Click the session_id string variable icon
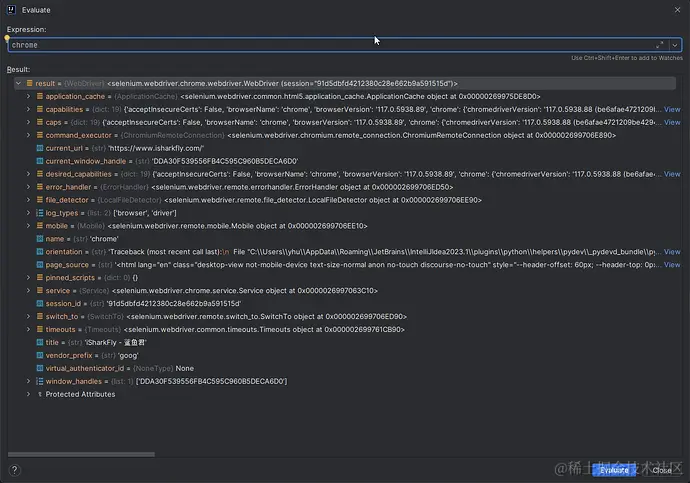 tap(40, 304)
